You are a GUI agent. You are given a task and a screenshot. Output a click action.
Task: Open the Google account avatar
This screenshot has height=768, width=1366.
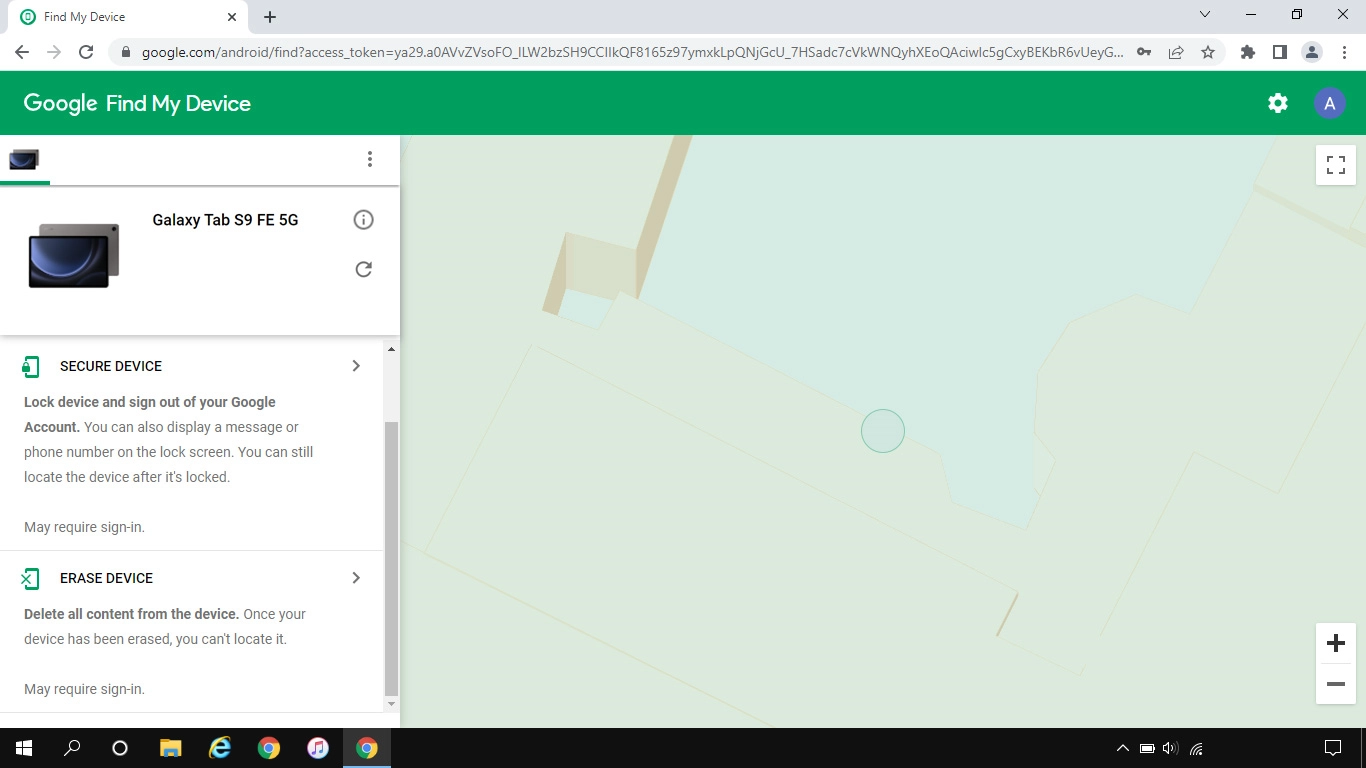(x=1329, y=102)
